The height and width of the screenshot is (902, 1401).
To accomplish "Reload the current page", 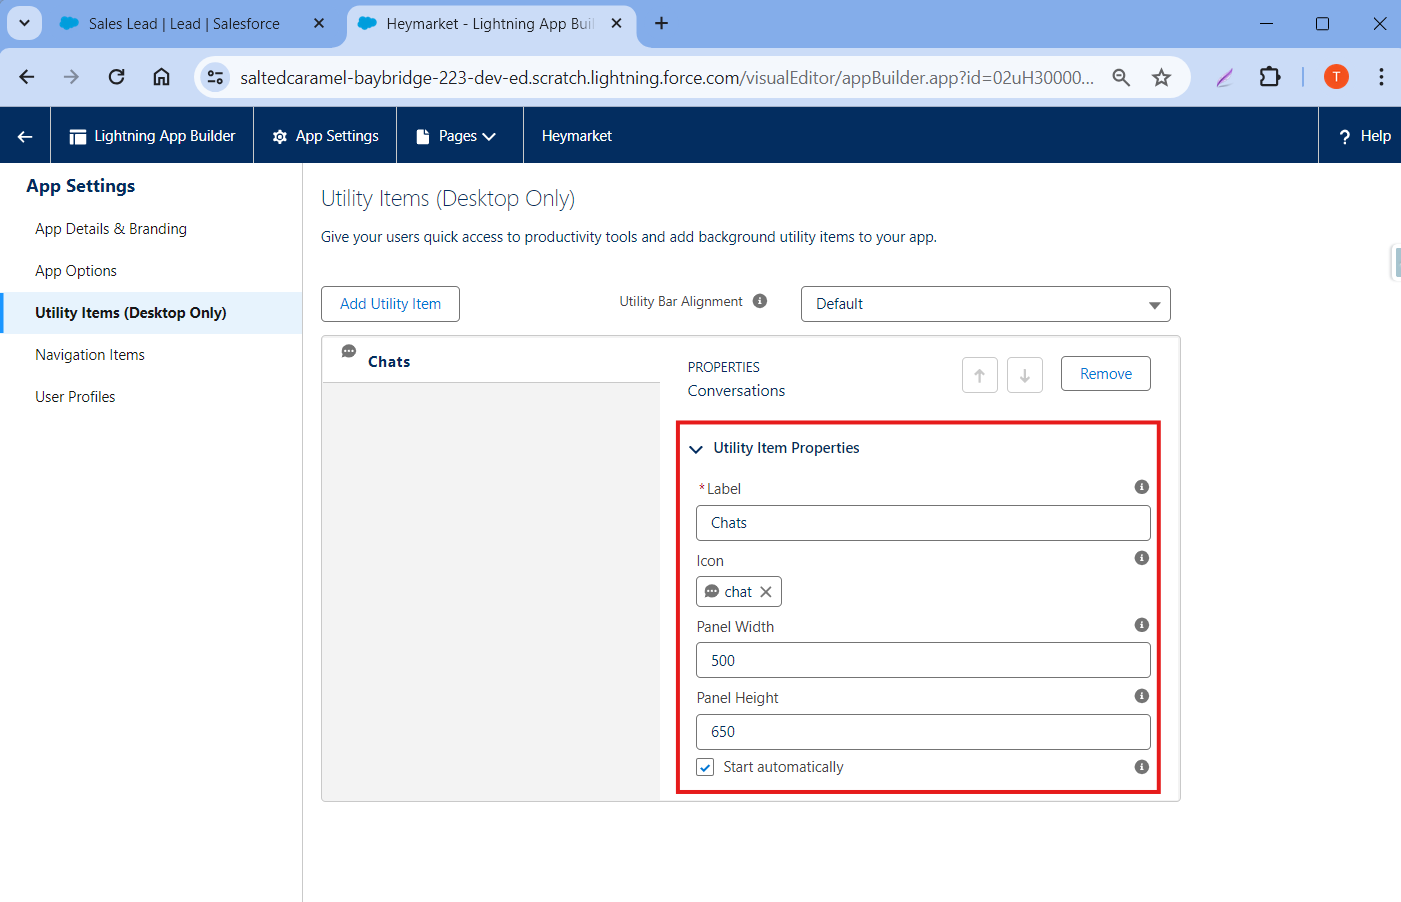I will (117, 77).
